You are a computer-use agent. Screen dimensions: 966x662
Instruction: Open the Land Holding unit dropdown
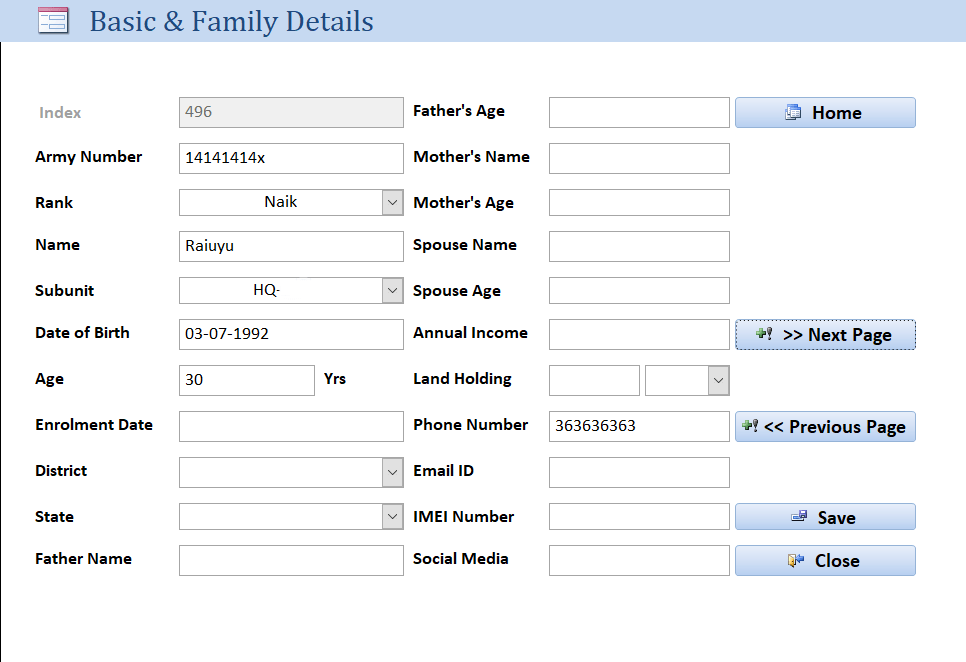click(718, 381)
